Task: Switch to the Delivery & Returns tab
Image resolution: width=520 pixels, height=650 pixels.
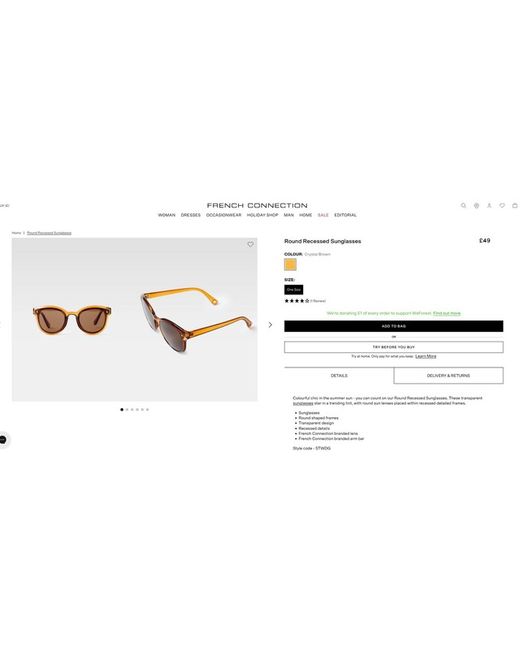Action: coord(449,376)
